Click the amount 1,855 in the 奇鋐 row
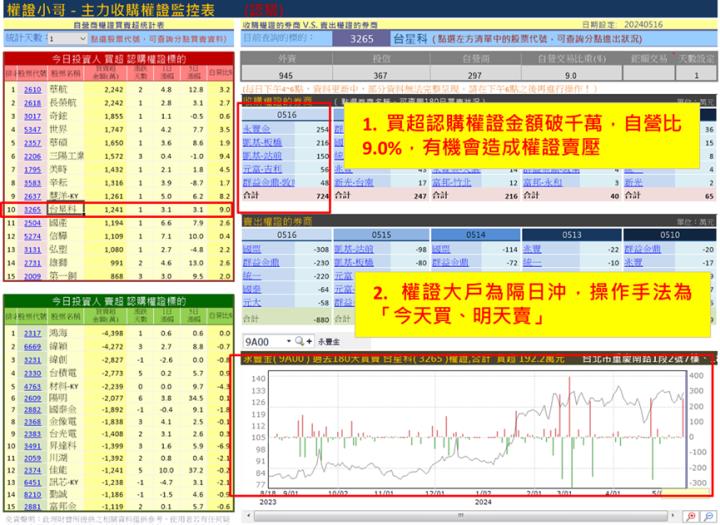Screen dimensions: 720x525 (113, 116)
